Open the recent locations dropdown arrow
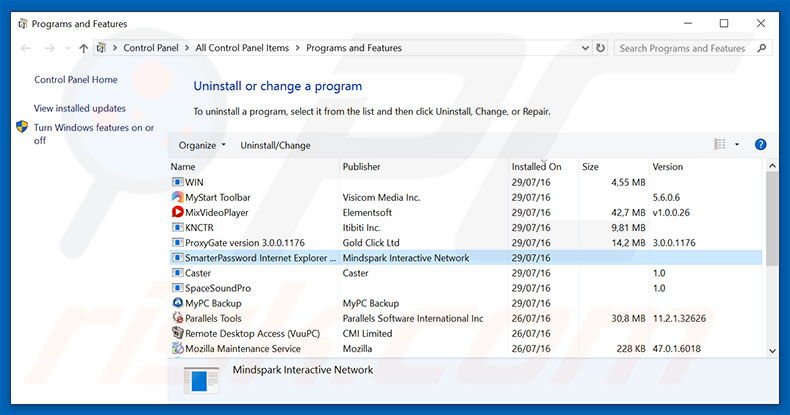Screen dimensions: 790x415 [x=67, y=48]
